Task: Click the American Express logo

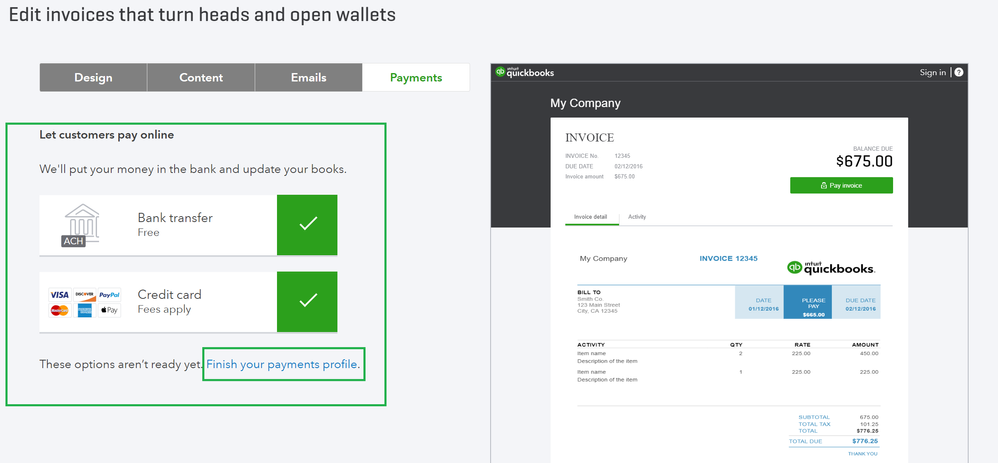Action: 85,310
